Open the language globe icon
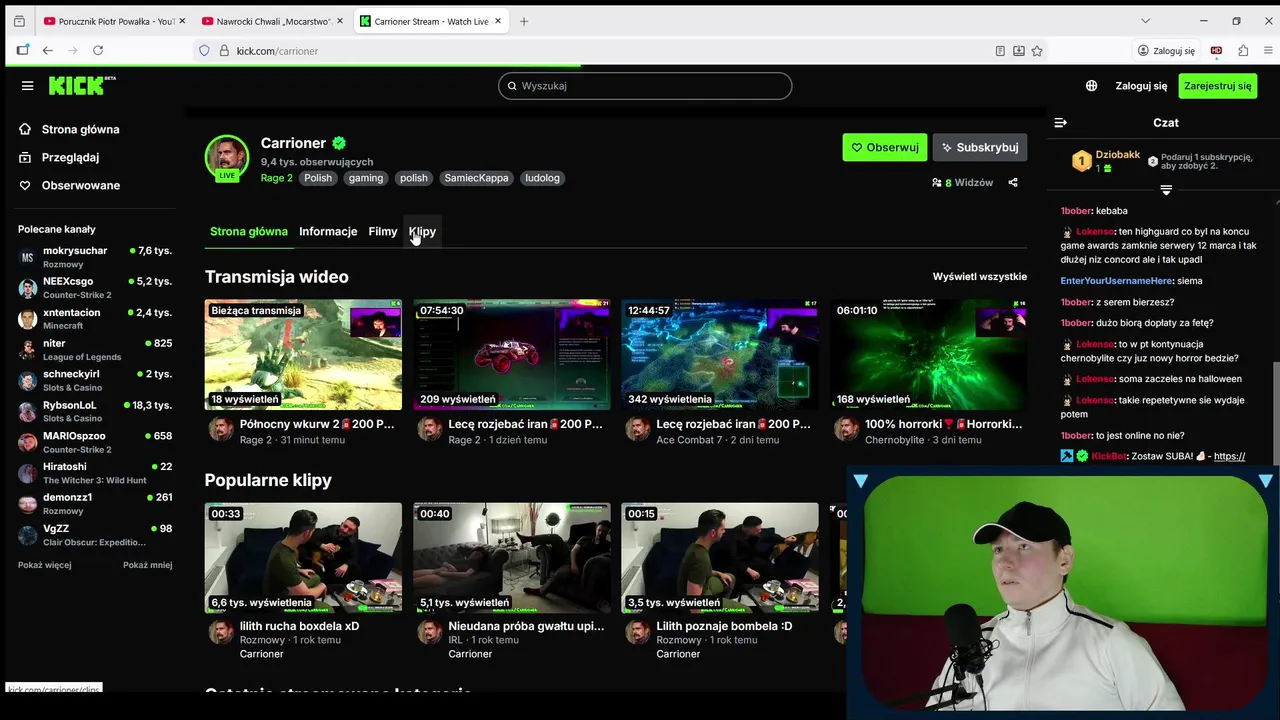Viewport: 1280px width, 720px height. point(1091,86)
